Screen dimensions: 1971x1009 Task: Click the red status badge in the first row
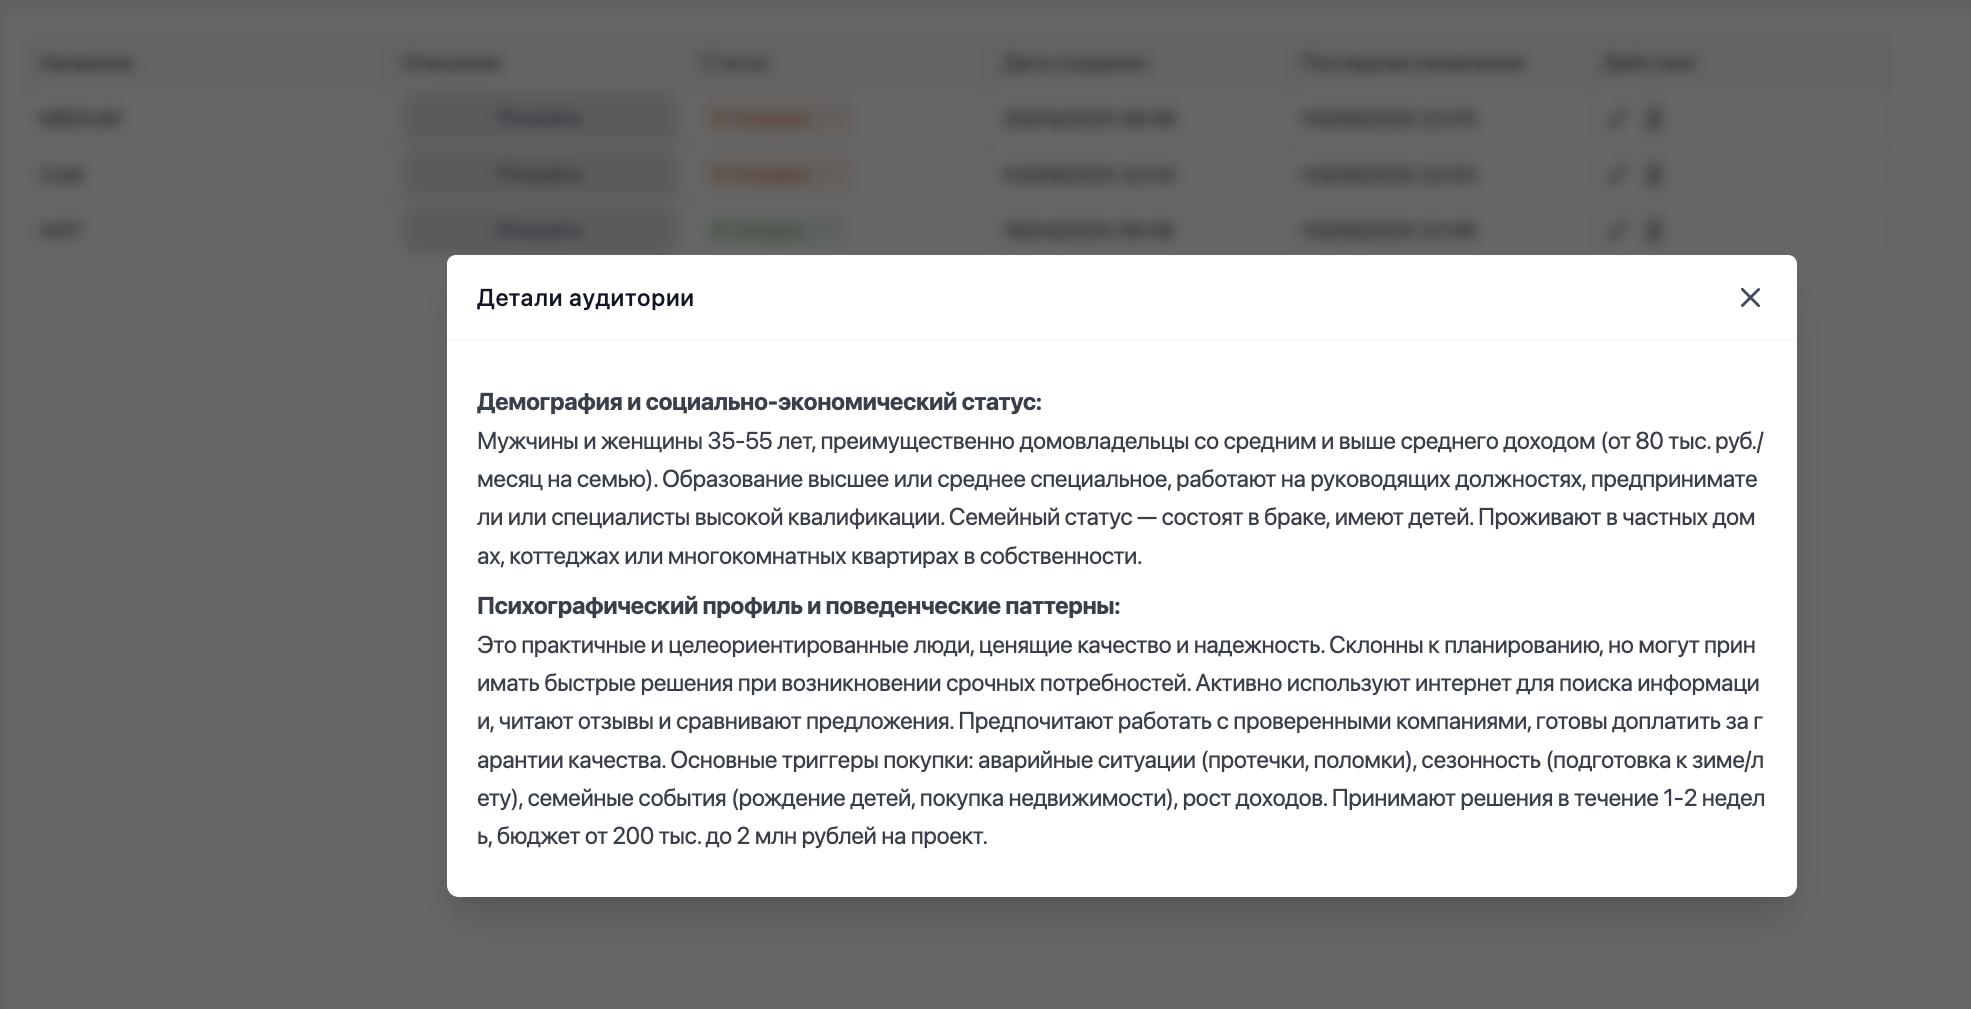[x=778, y=117]
